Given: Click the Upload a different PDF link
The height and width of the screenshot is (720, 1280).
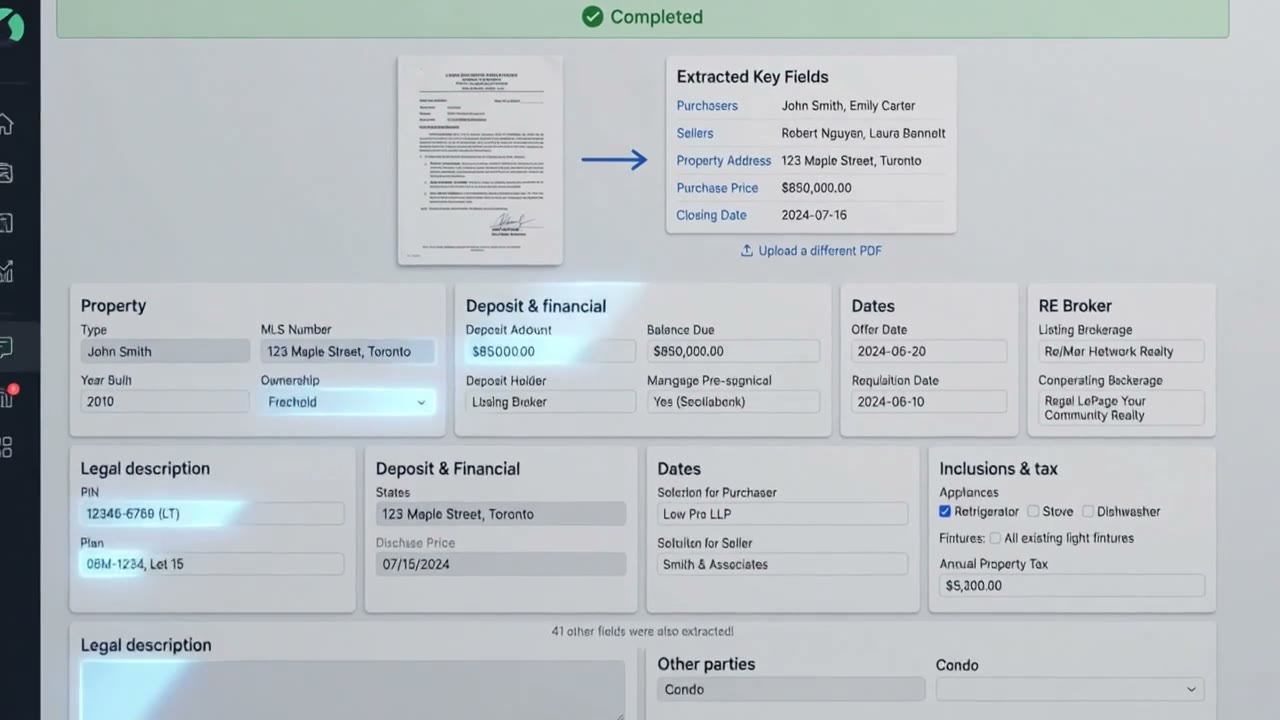Looking at the screenshot, I should [811, 251].
